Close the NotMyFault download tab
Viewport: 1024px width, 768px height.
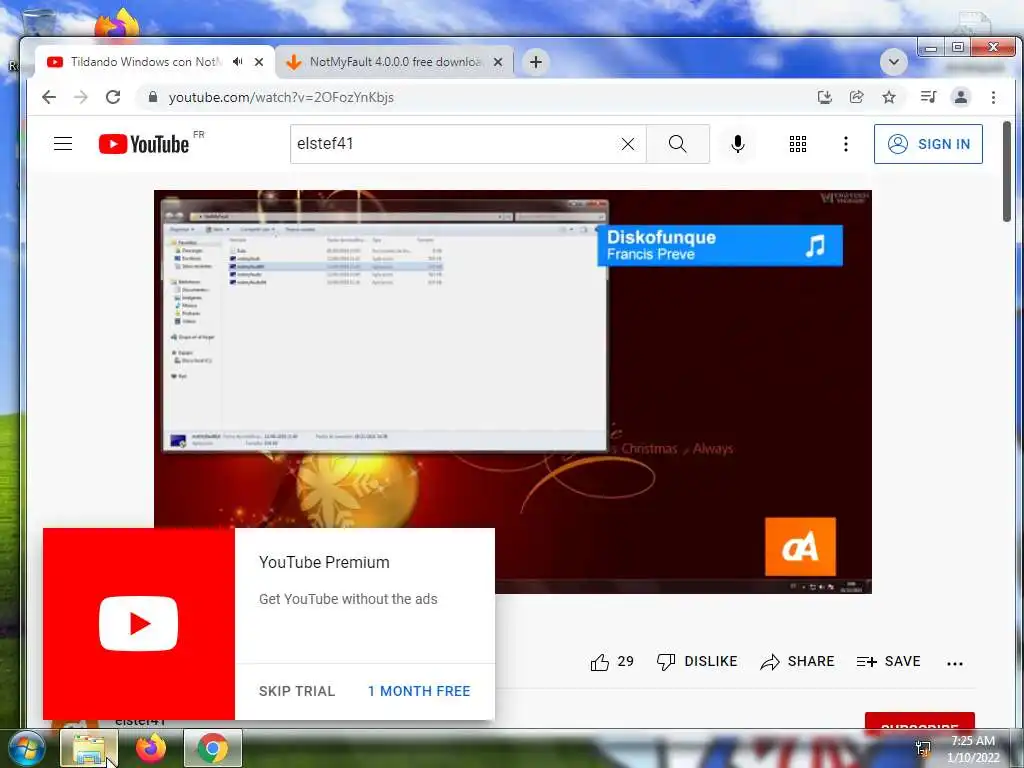tap(498, 62)
